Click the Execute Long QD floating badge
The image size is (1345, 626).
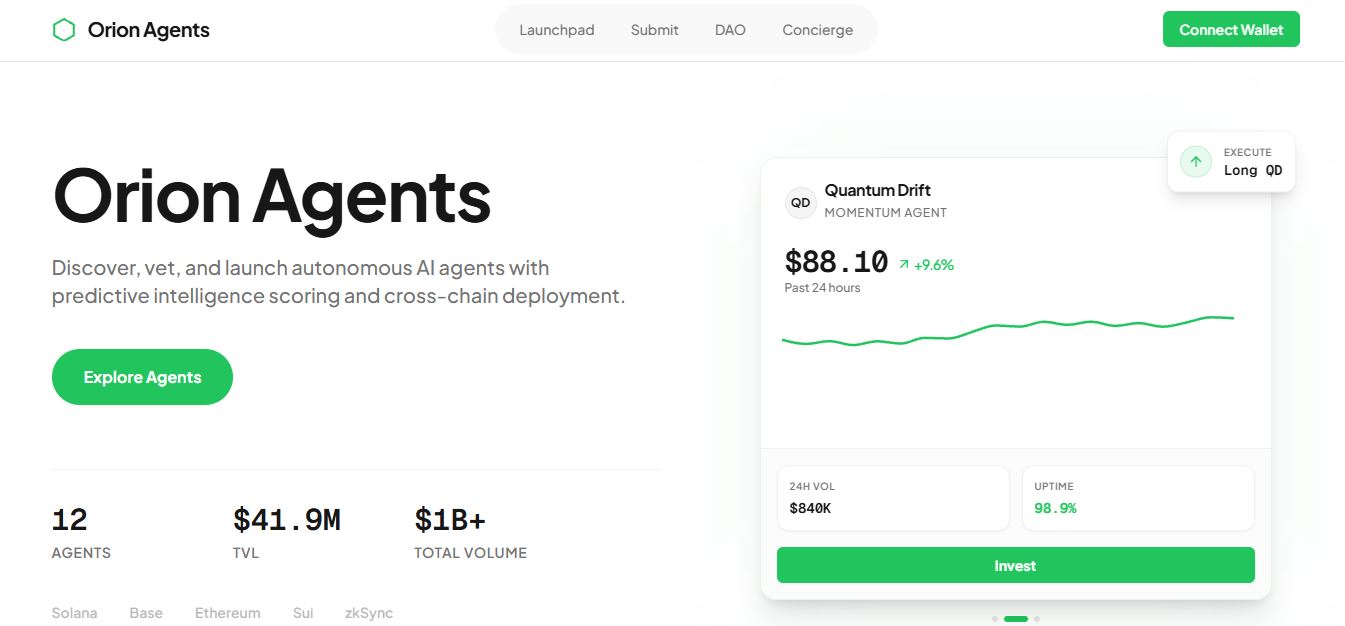(1231, 162)
